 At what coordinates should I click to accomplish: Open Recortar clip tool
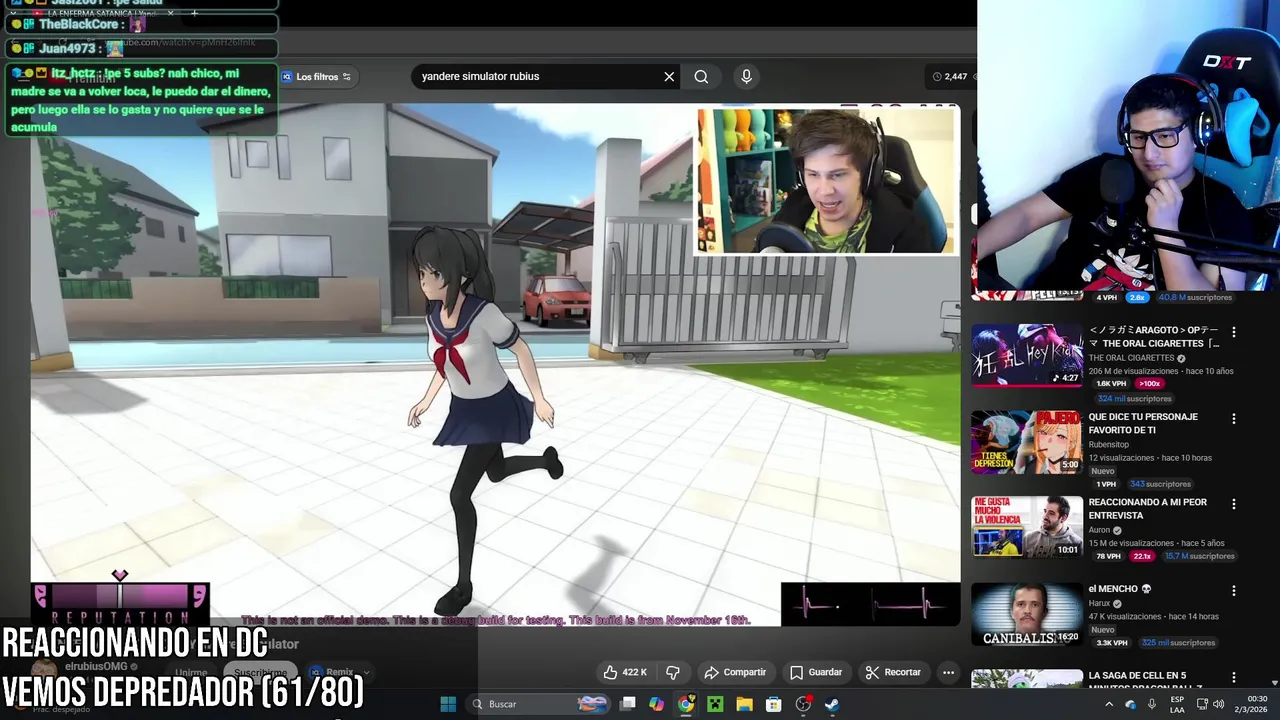pos(893,672)
